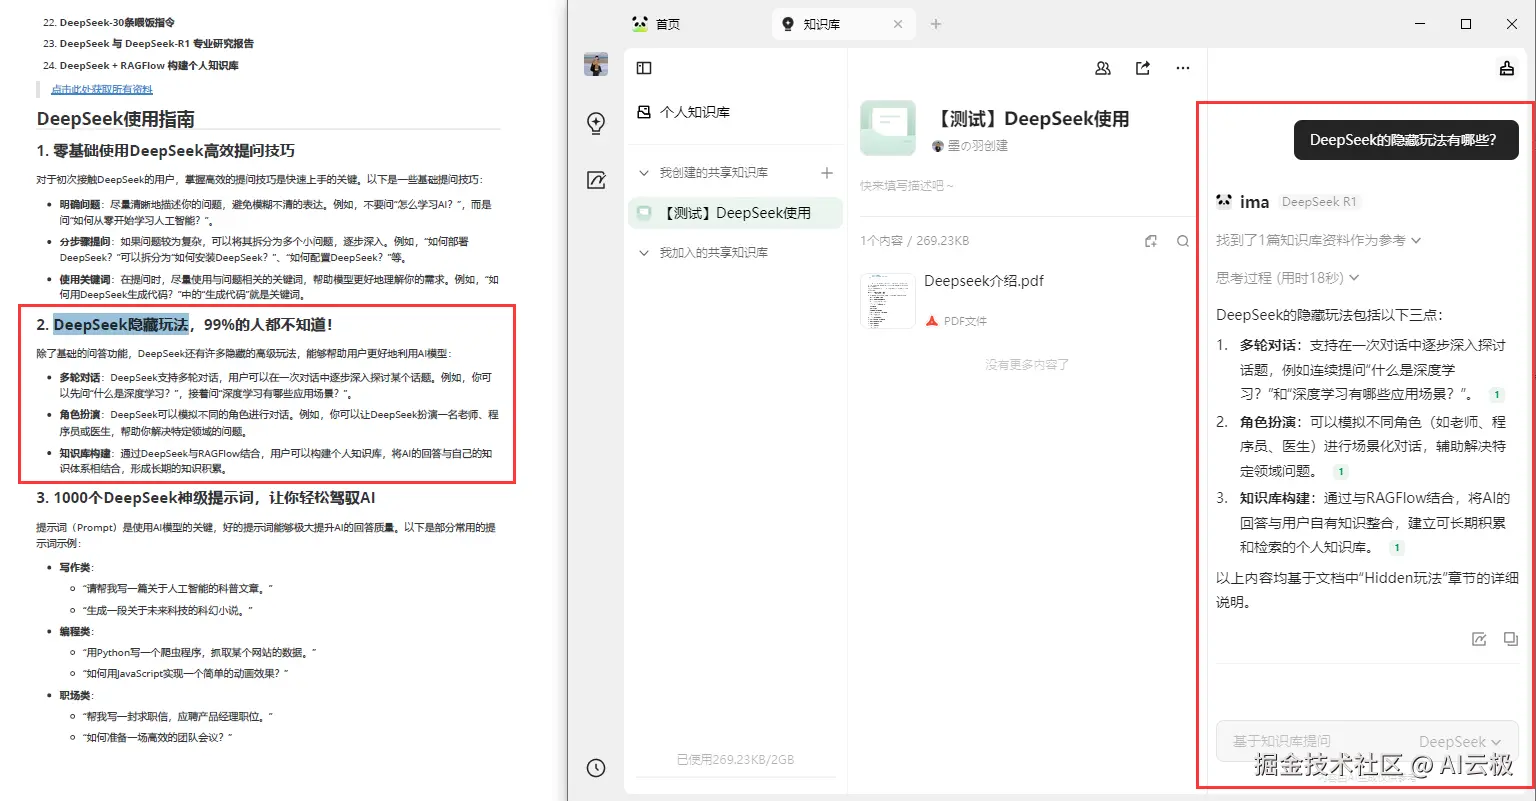Open a new tab with the plus button
1536x801 pixels.
936,24
